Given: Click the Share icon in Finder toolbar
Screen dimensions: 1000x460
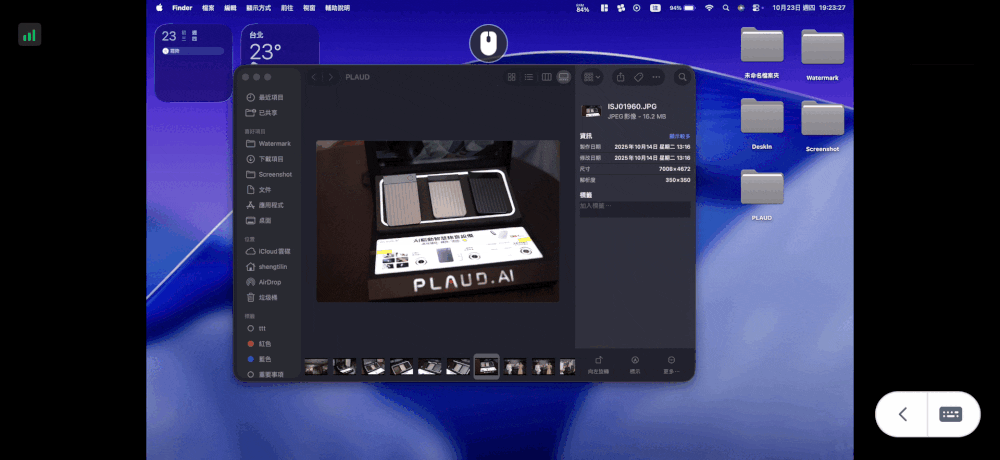Looking at the screenshot, I should pos(621,77).
